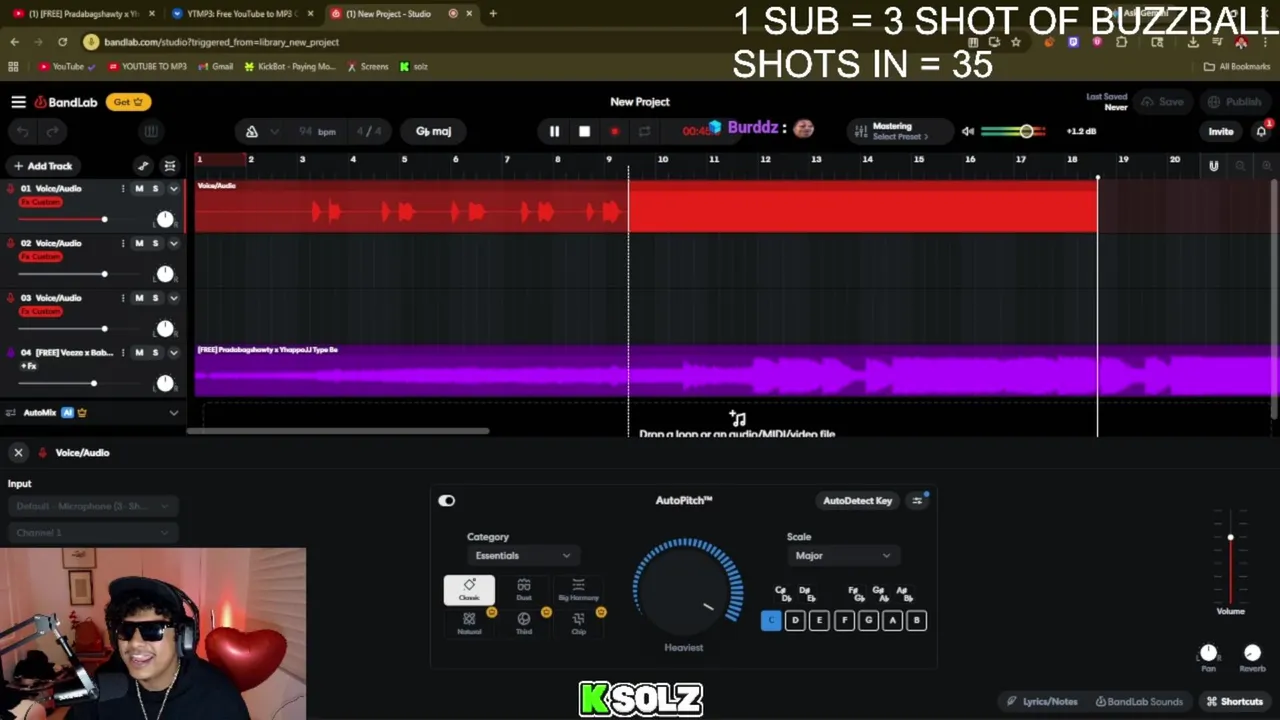Toggle the cycle loop button
The image size is (1280, 720).
[644, 131]
